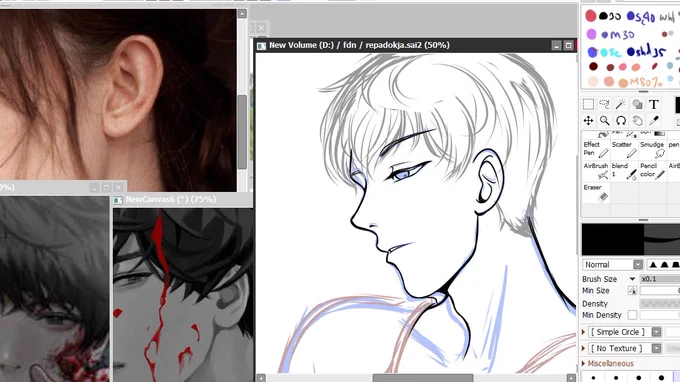
Task: Select the magic wand tool
Action: click(x=621, y=104)
